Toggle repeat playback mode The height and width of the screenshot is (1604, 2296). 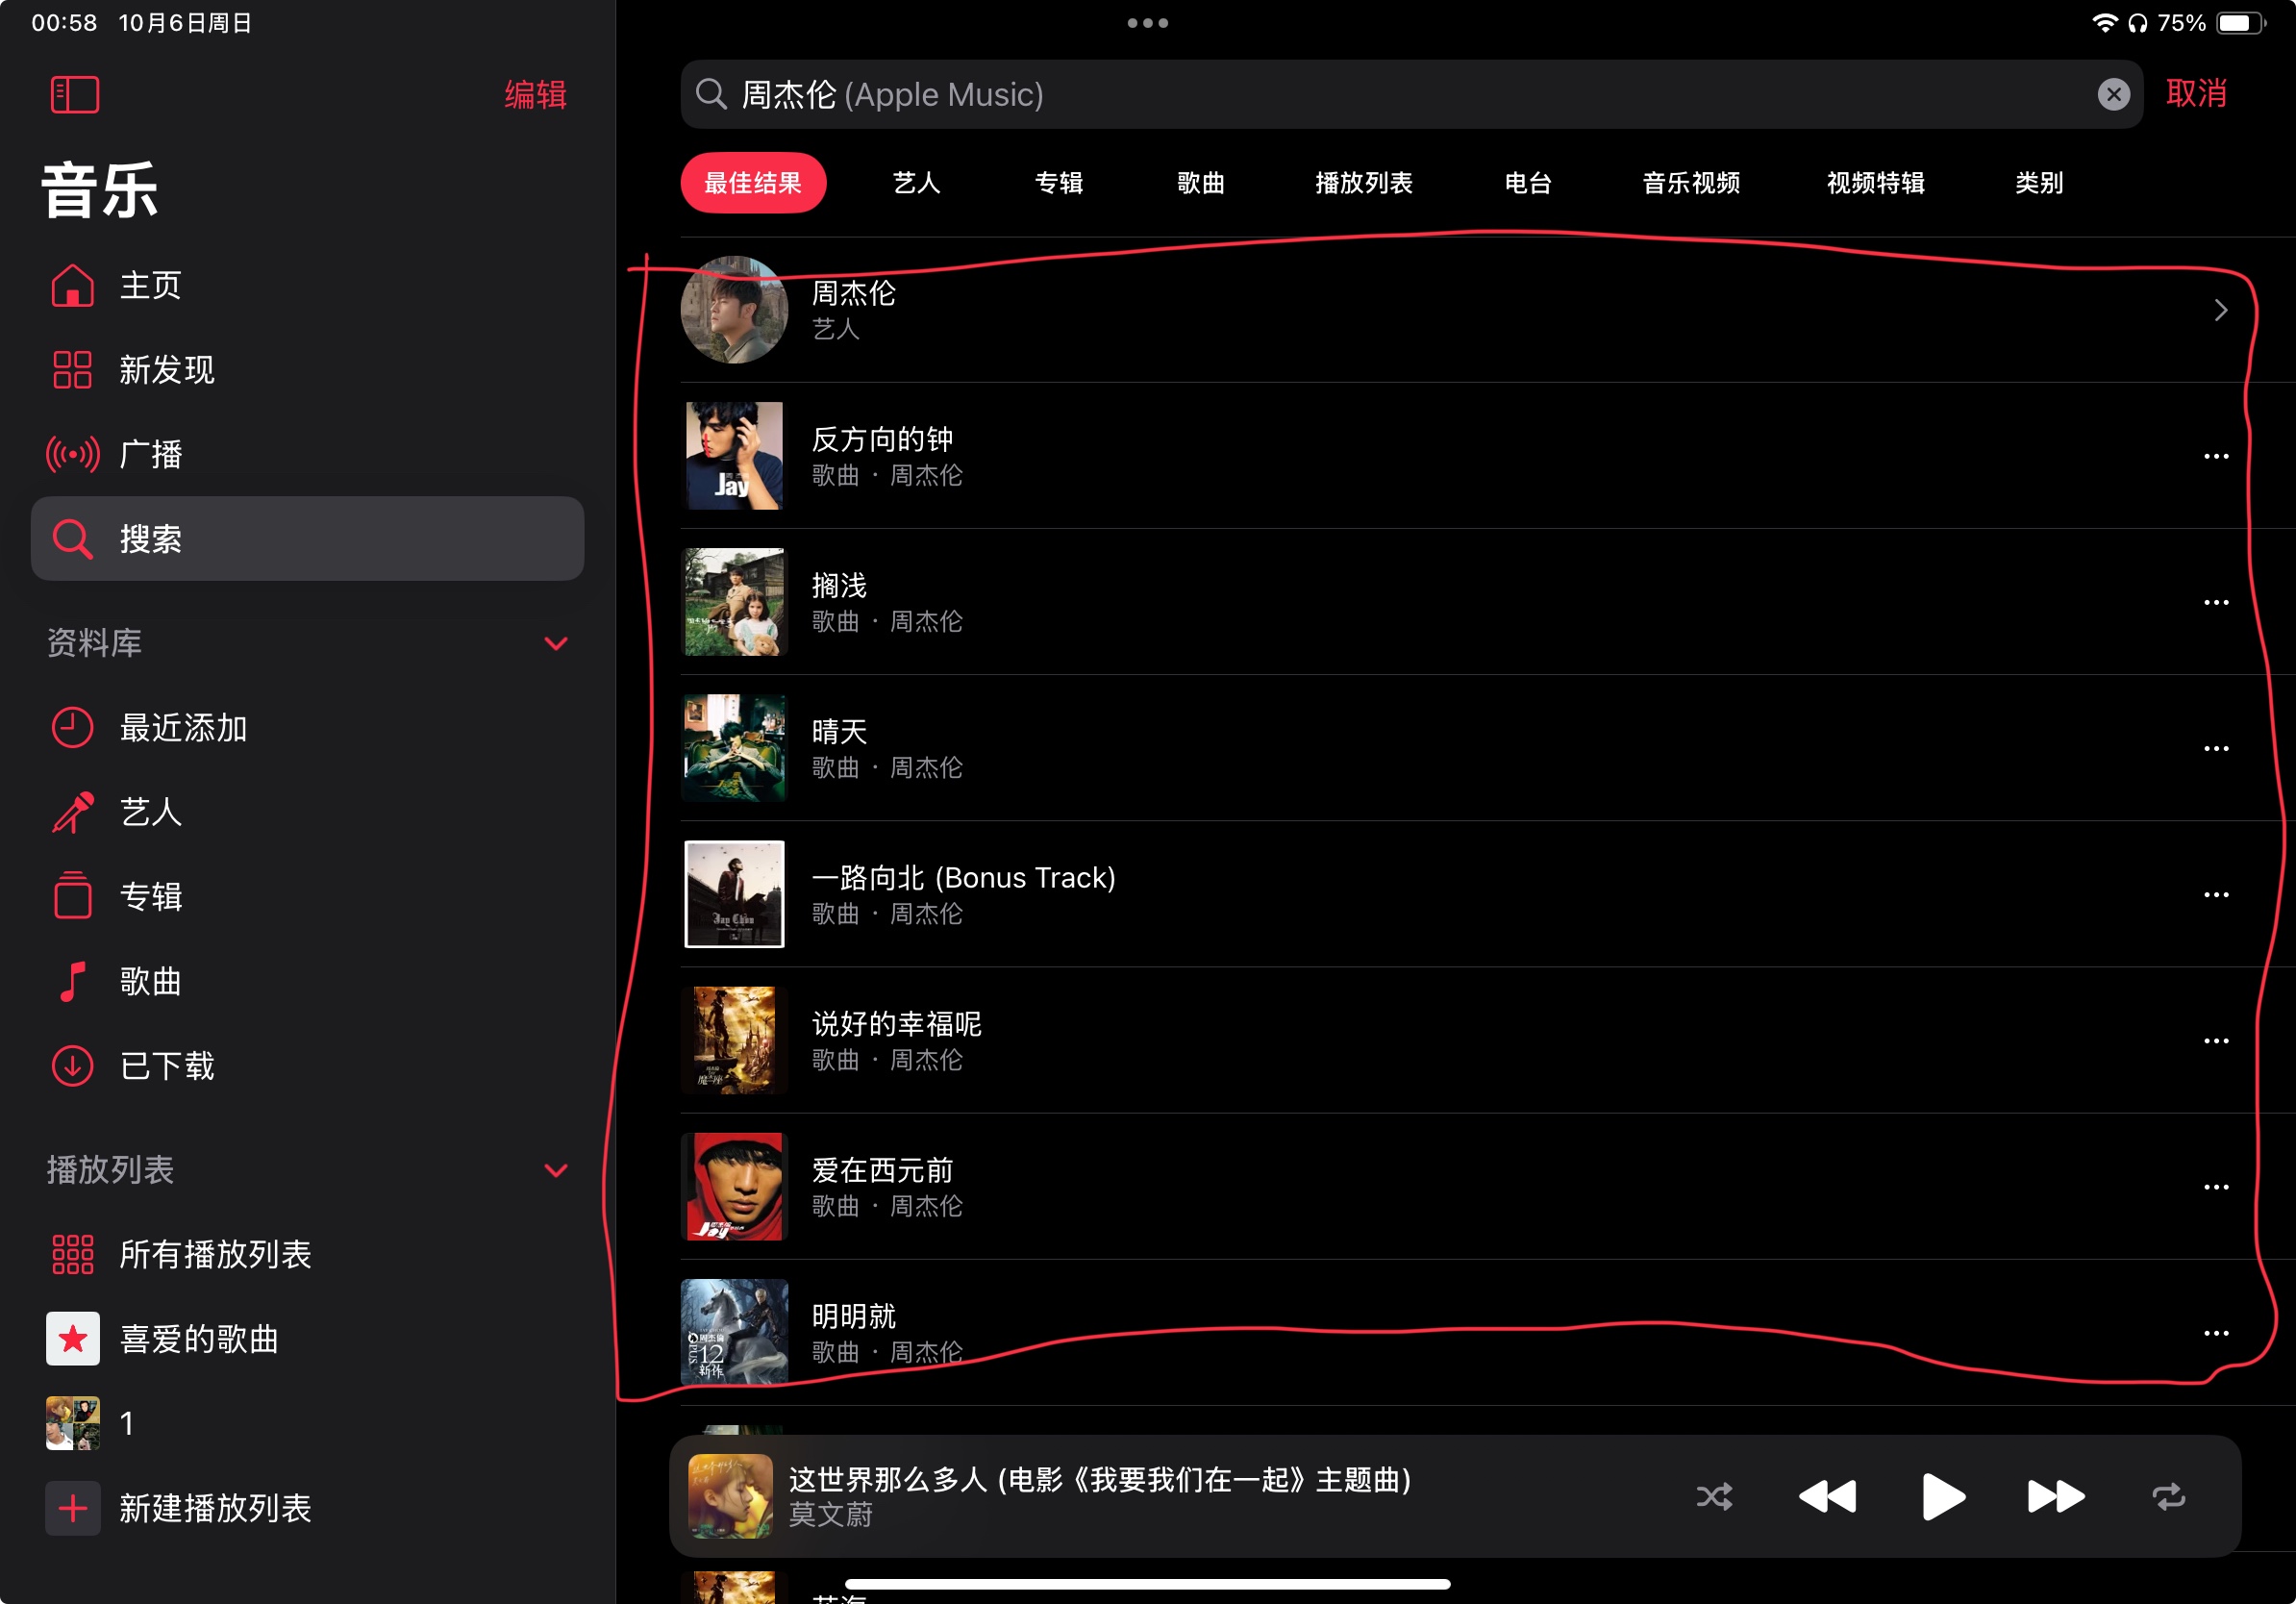2168,1497
